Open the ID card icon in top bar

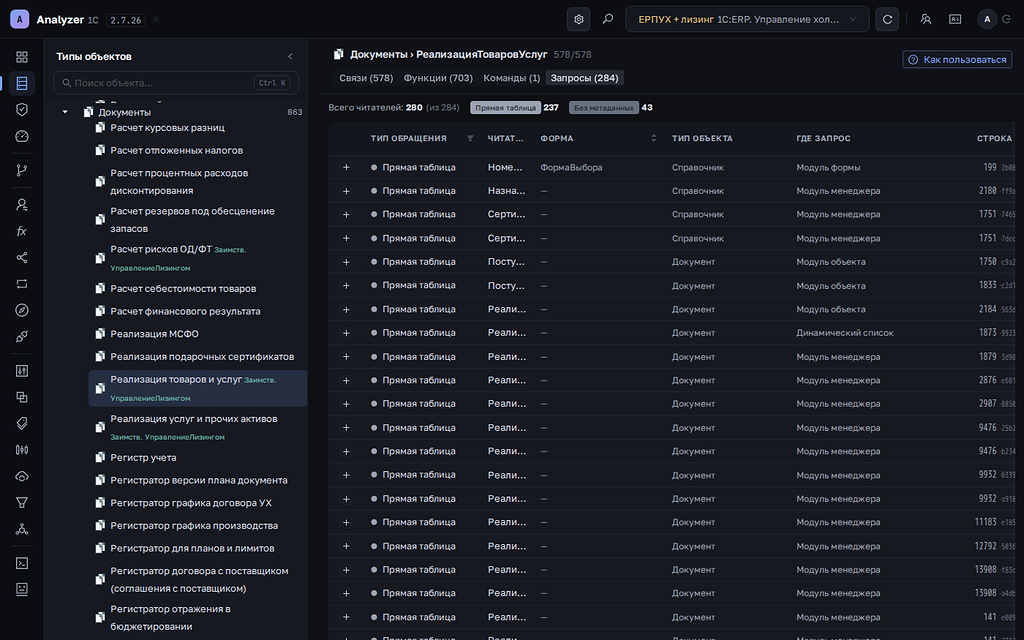[x=955, y=20]
